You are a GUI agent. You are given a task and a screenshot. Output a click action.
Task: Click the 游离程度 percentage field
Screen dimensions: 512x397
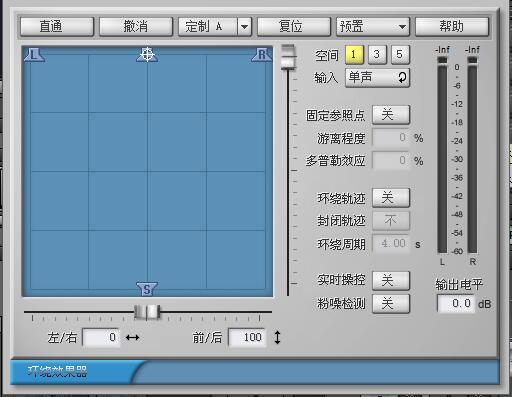click(x=391, y=138)
